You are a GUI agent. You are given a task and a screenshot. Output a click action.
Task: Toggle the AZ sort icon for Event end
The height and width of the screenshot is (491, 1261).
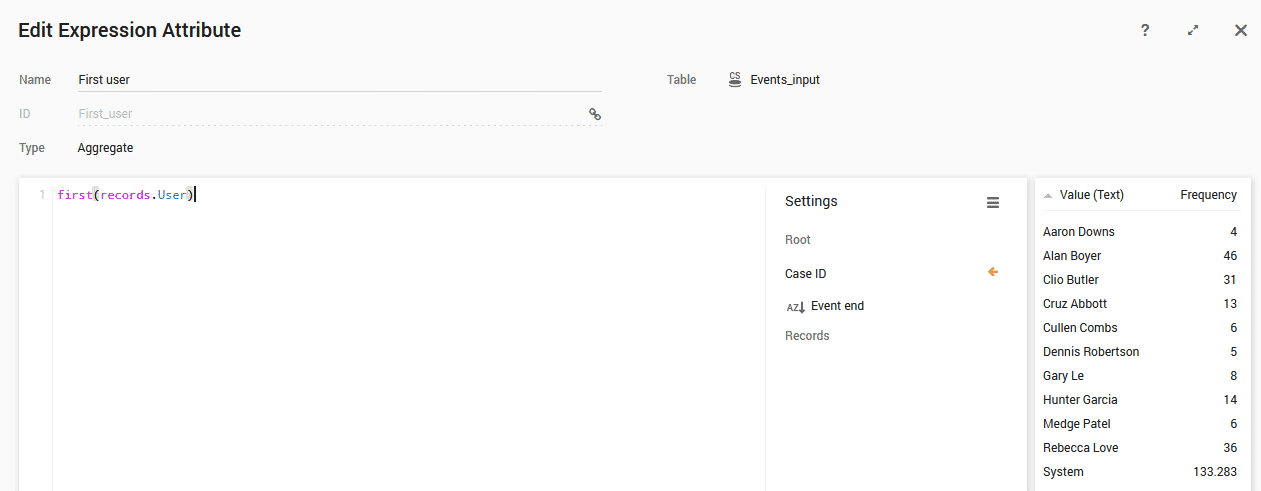pyautogui.click(x=796, y=307)
